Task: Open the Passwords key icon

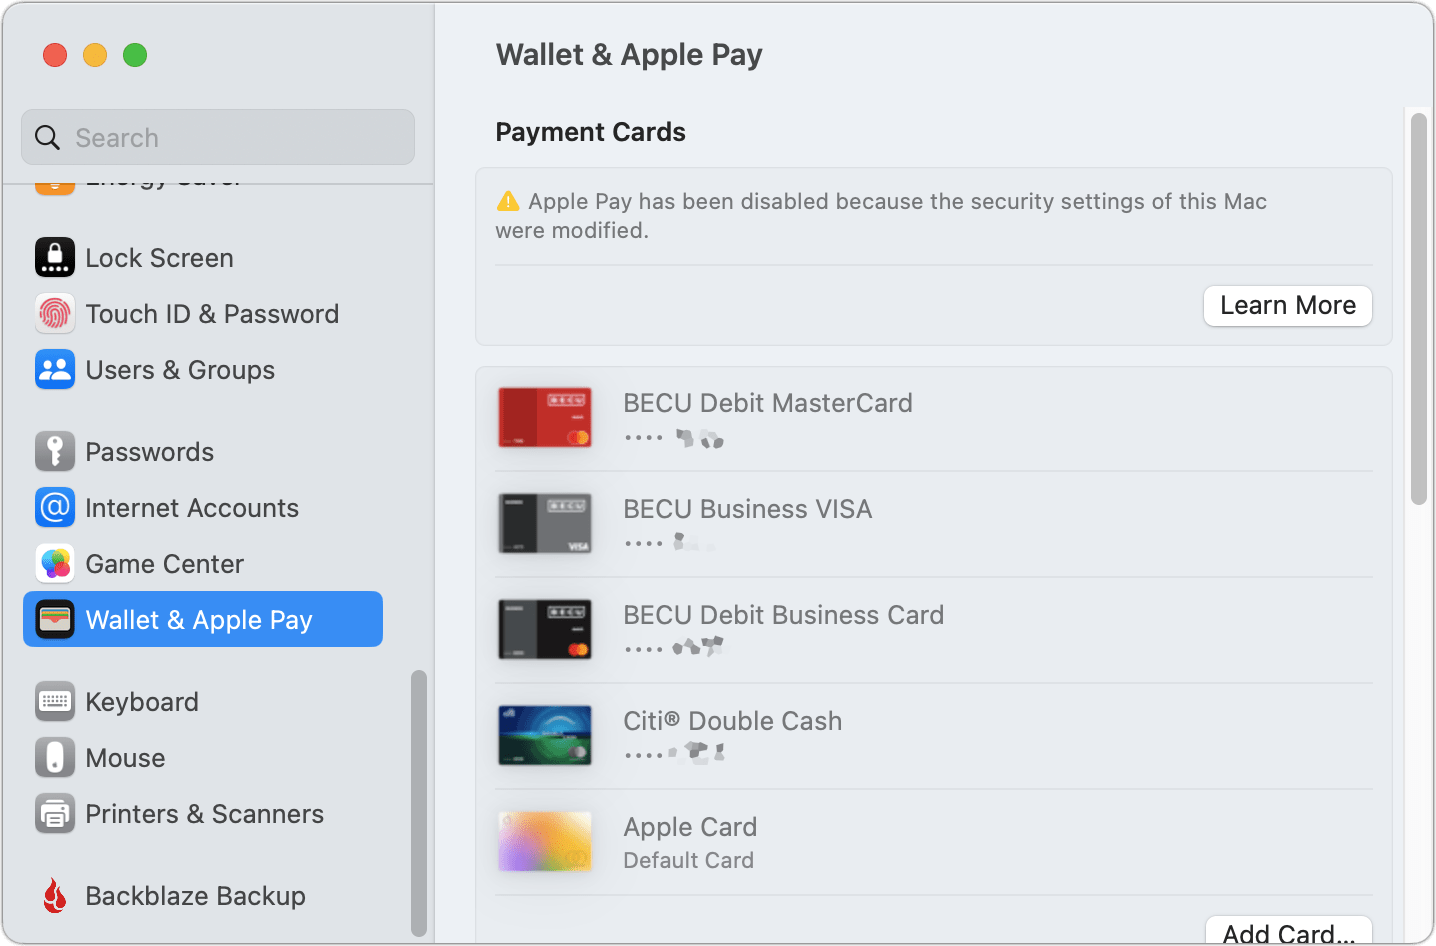Action: (x=54, y=451)
